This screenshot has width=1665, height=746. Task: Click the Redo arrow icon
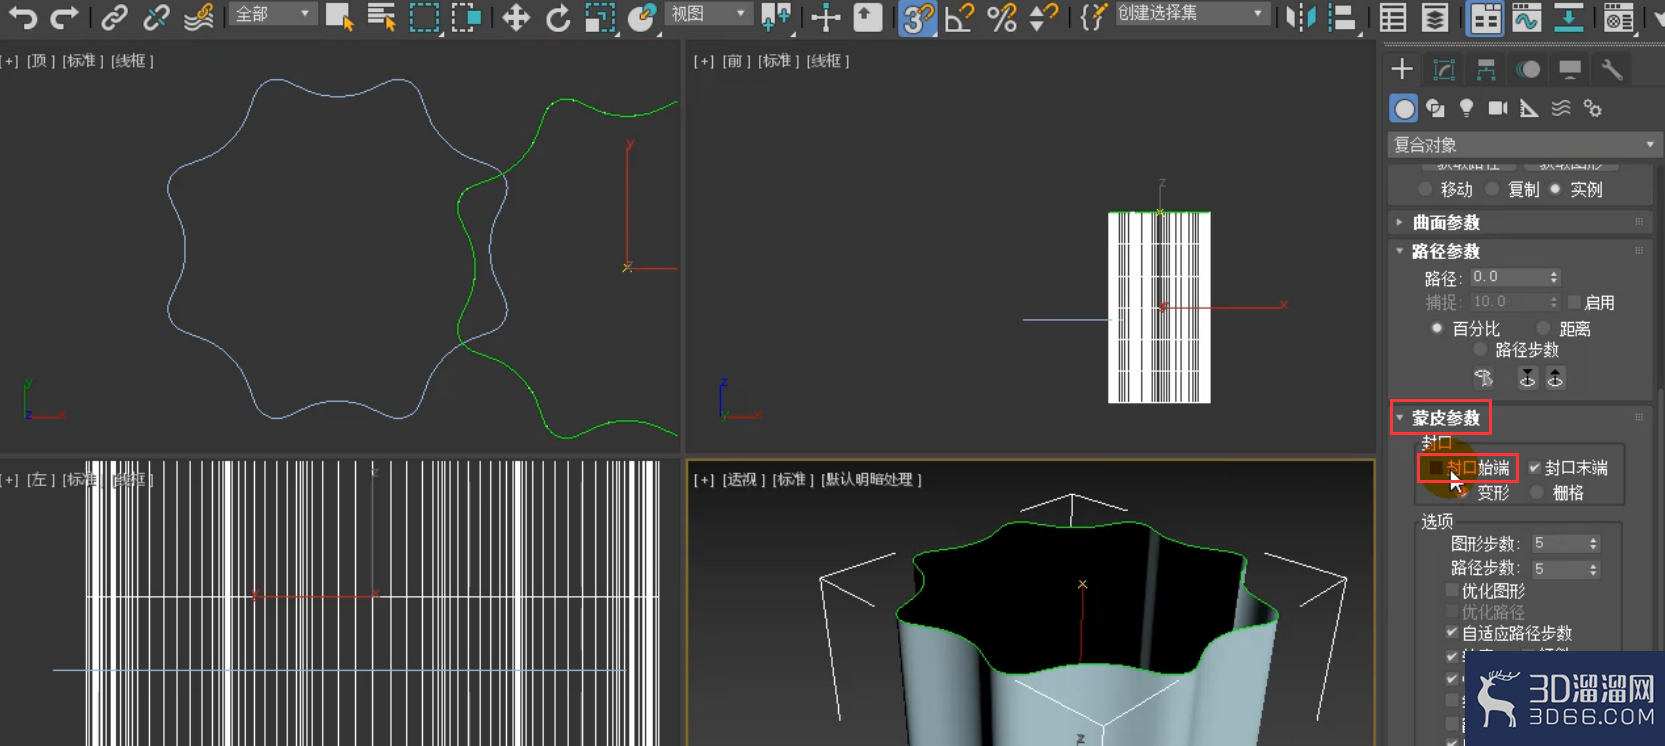64,17
